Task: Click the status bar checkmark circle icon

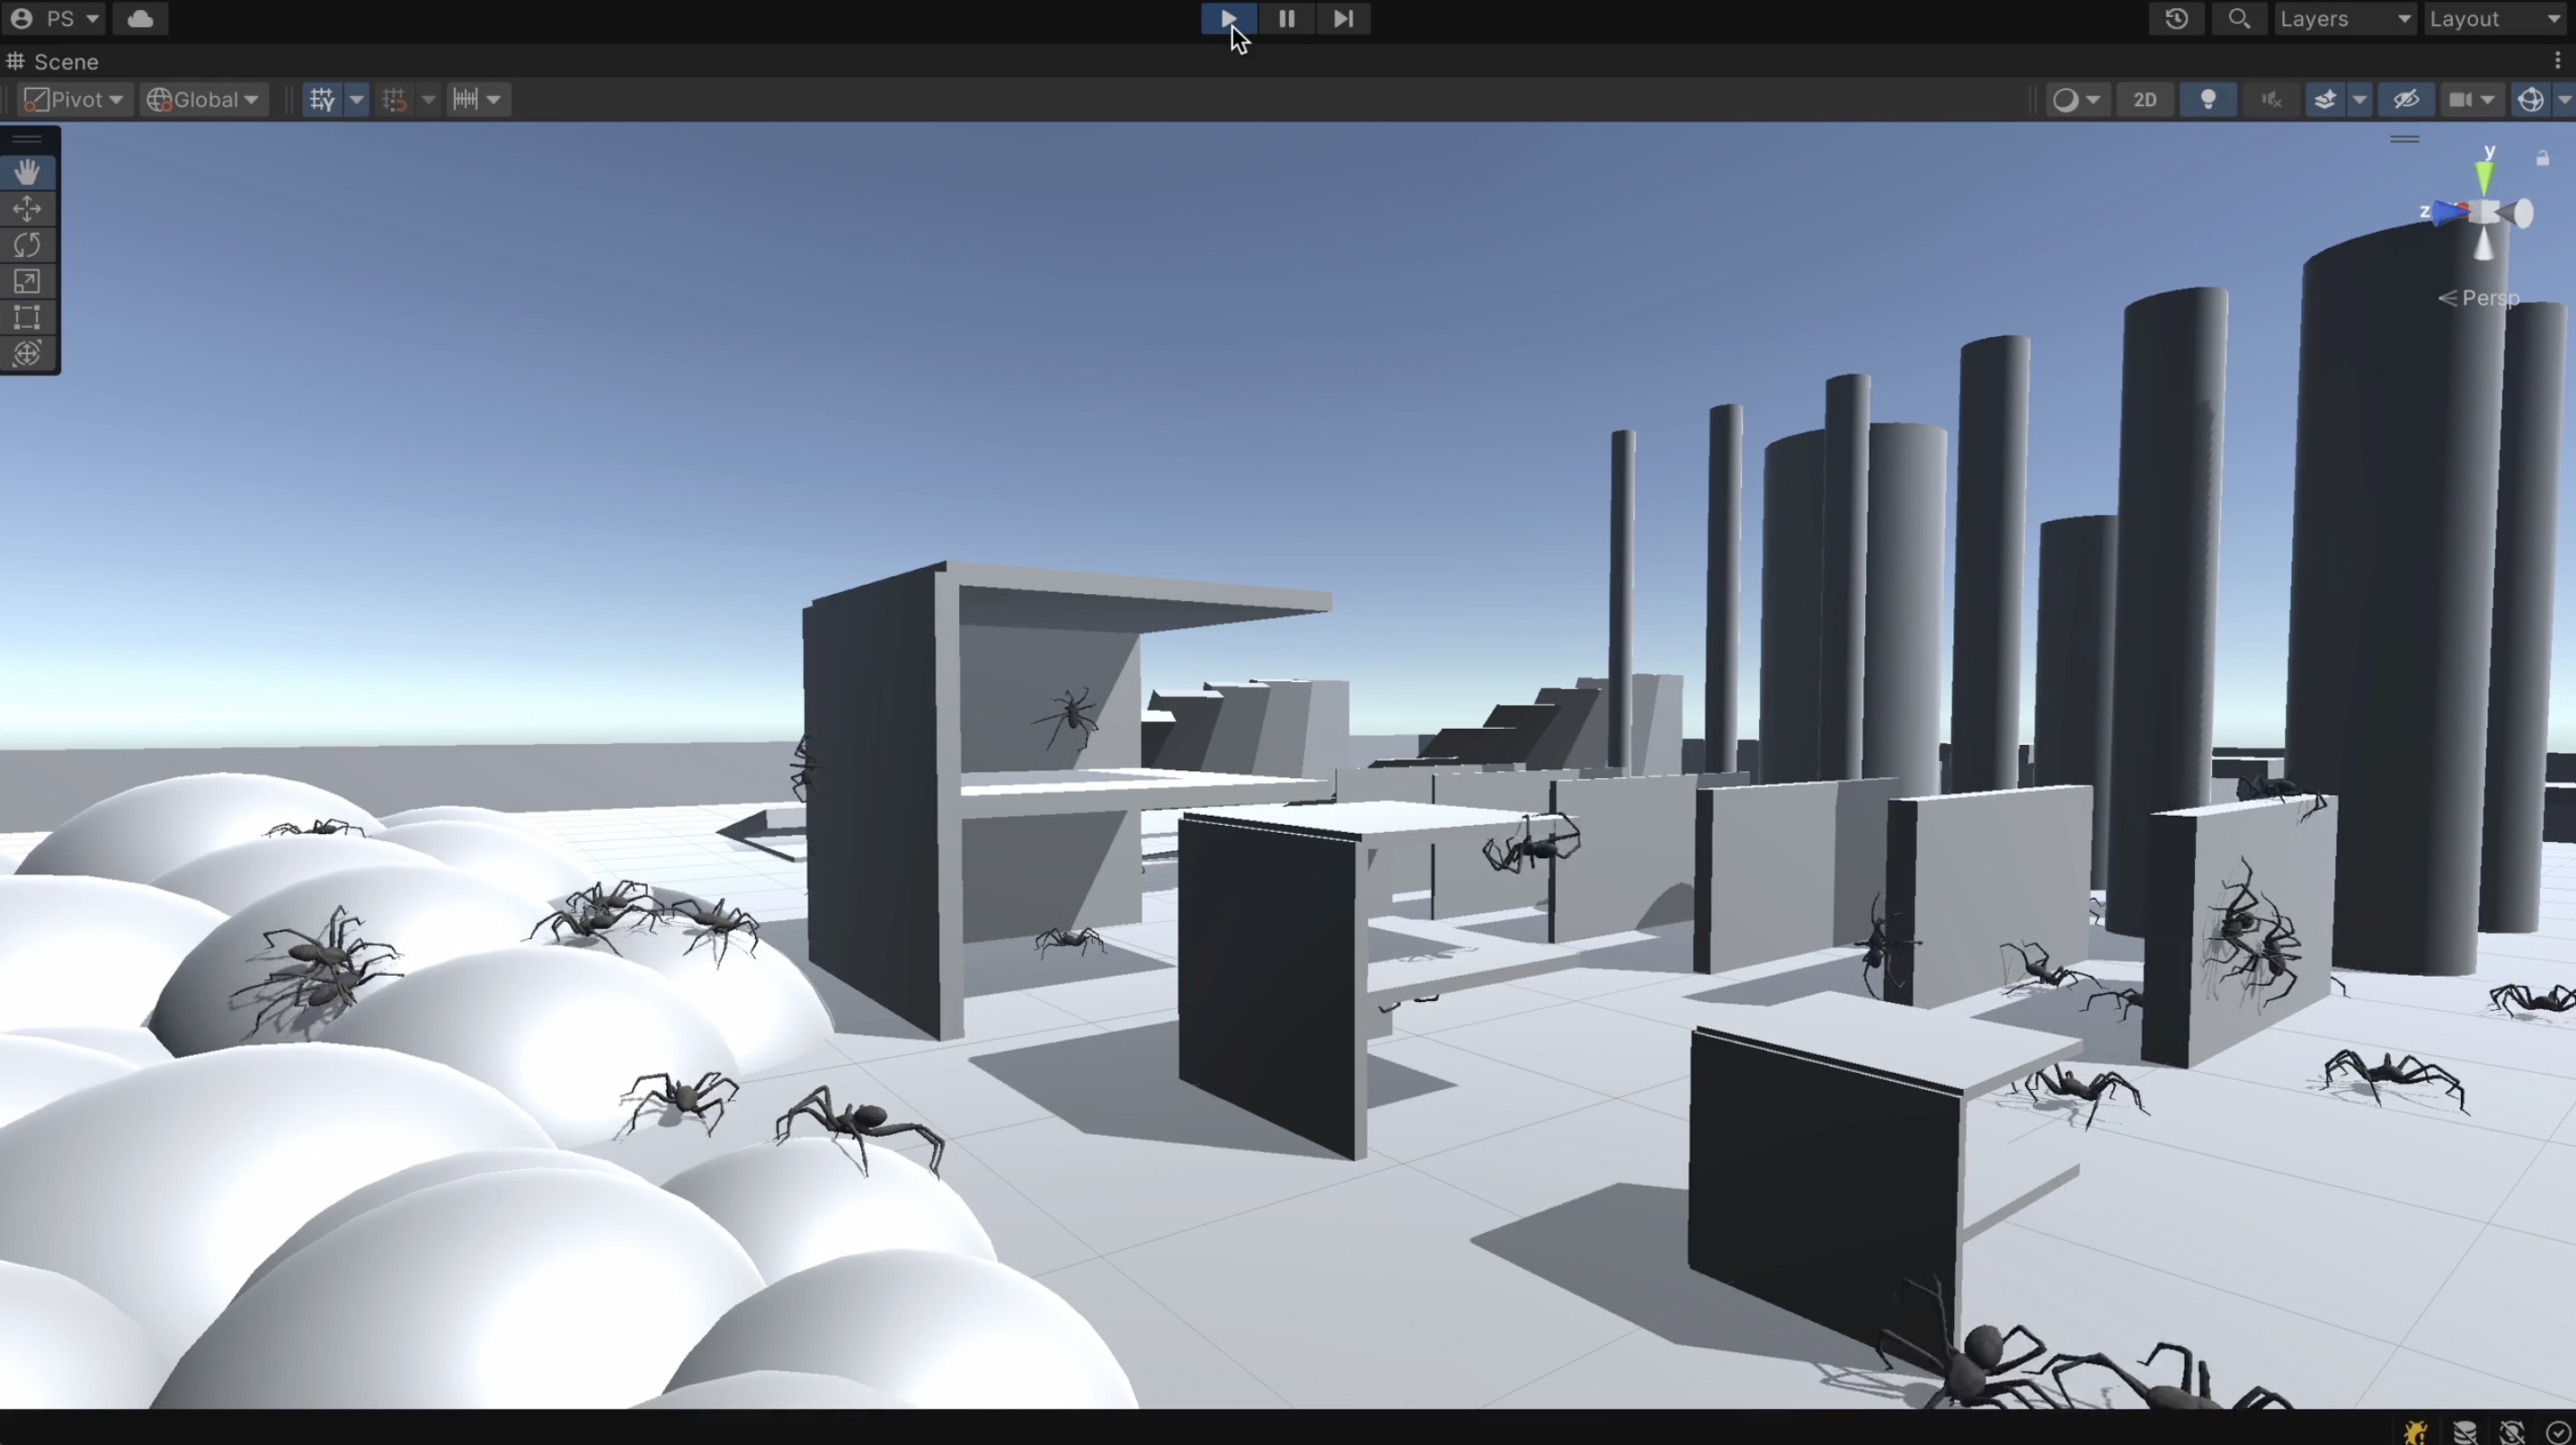Action: pyautogui.click(x=2558, y=1432)
